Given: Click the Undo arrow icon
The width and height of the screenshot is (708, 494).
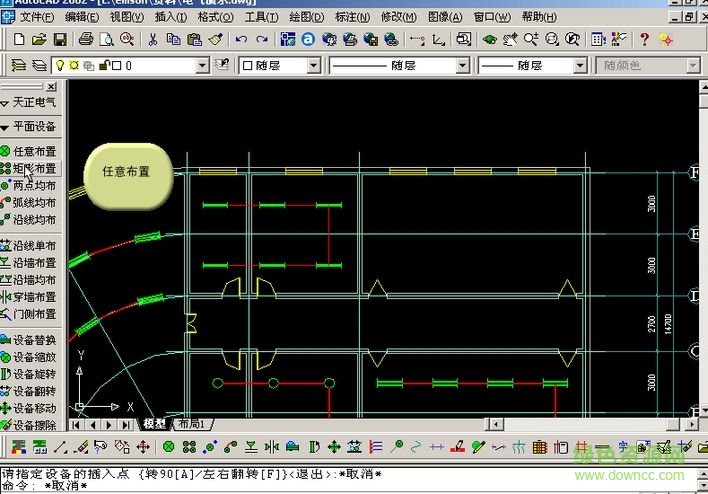Looking at the screenshot, I should pyautogui.click(x=241, y=39).
